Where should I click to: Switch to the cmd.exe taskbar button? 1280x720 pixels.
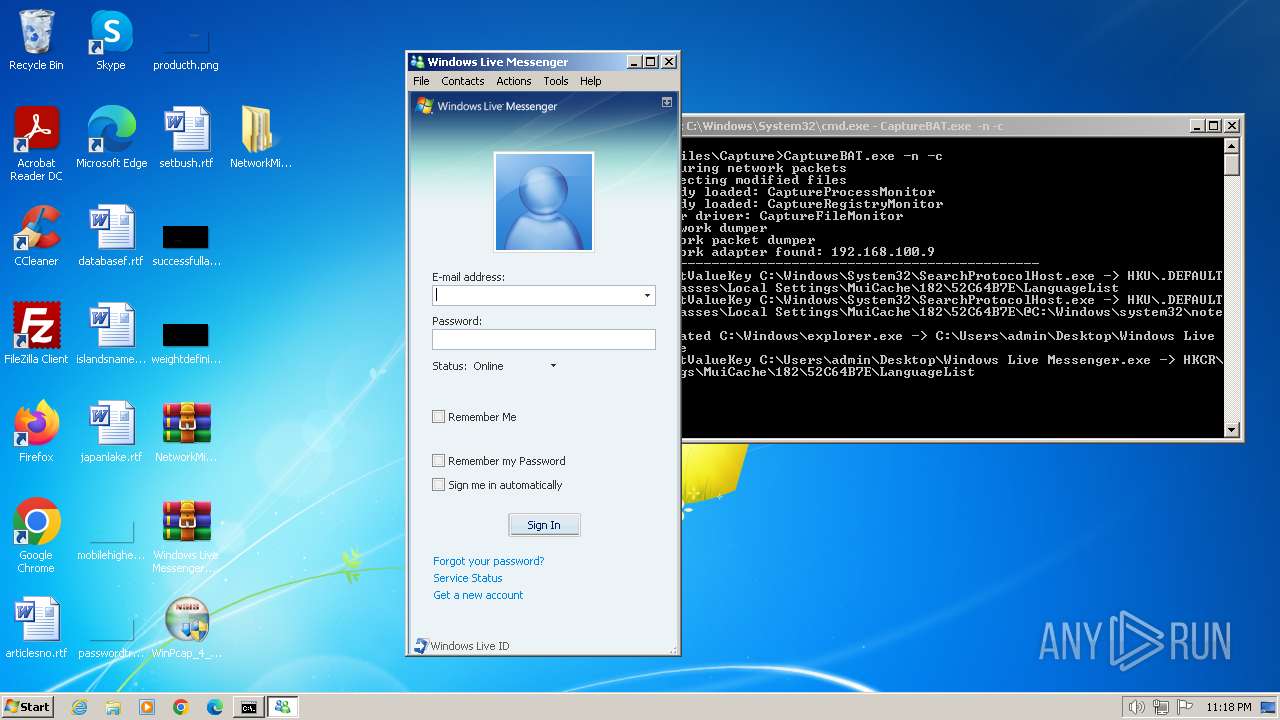pyautogui.click(x=248, y=707)
